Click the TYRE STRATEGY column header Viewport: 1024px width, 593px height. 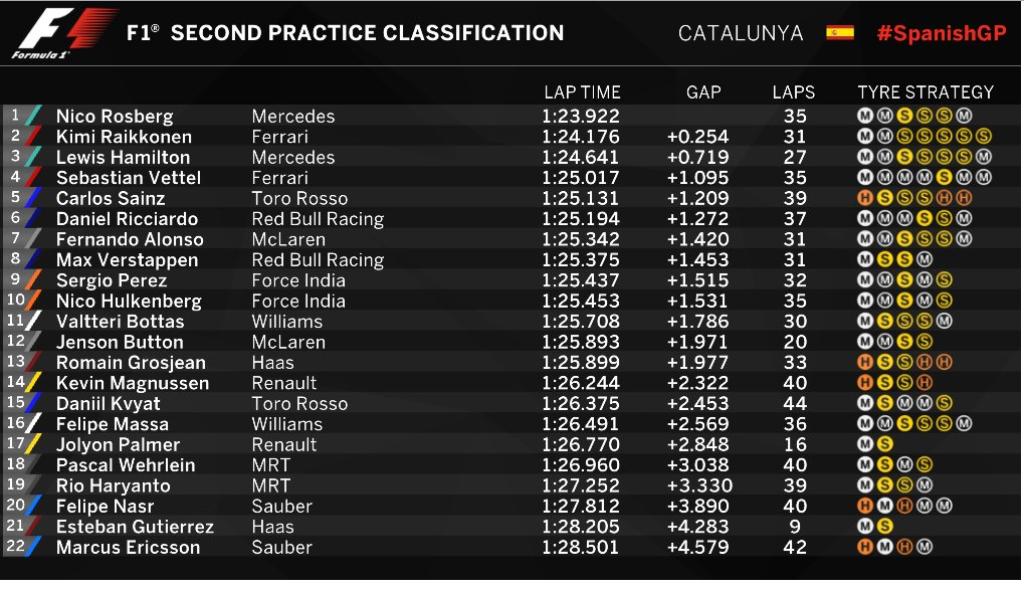click(925, 92)
